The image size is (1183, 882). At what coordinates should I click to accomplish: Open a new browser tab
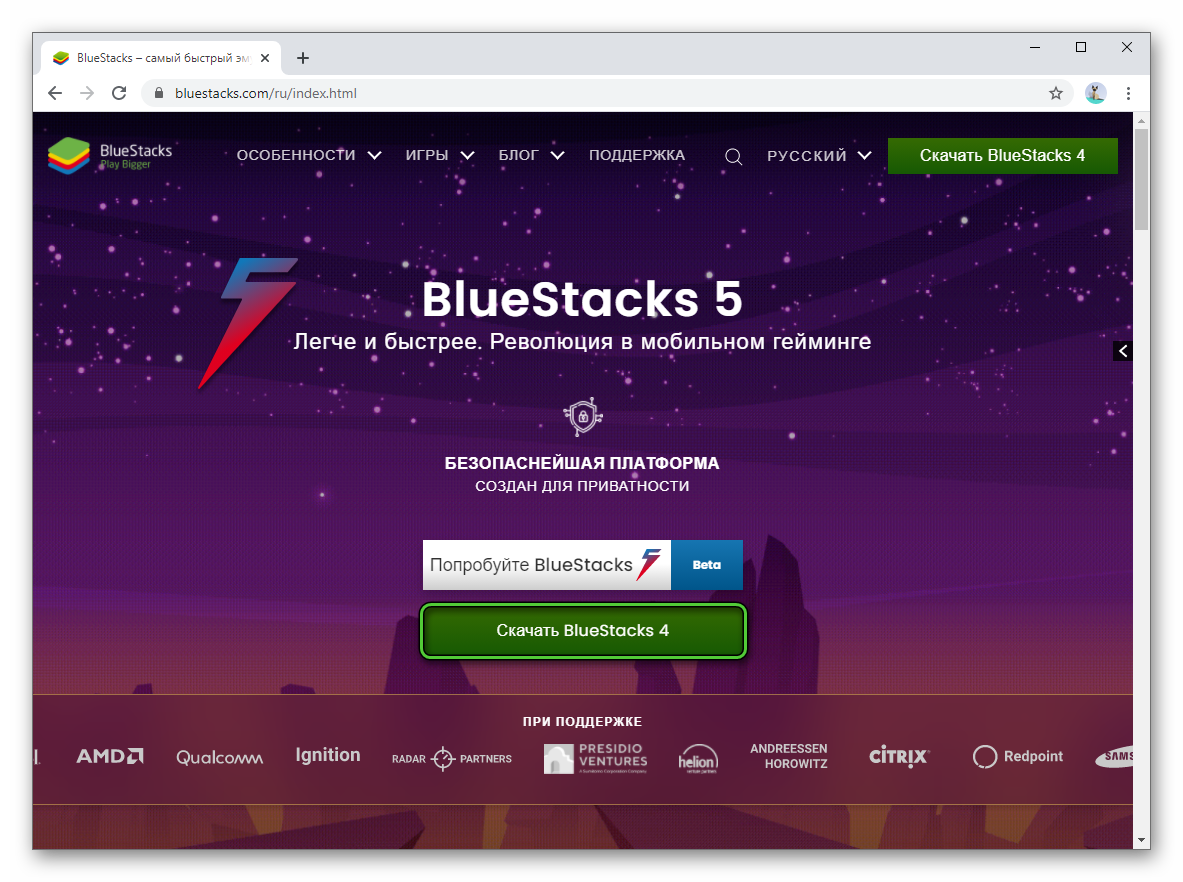click(x=303, y=58)
